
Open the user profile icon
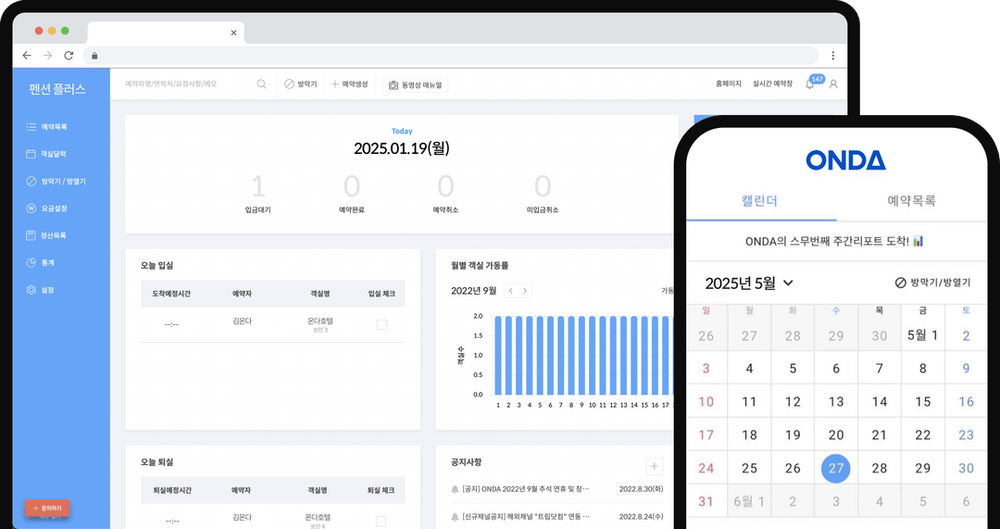833,84
